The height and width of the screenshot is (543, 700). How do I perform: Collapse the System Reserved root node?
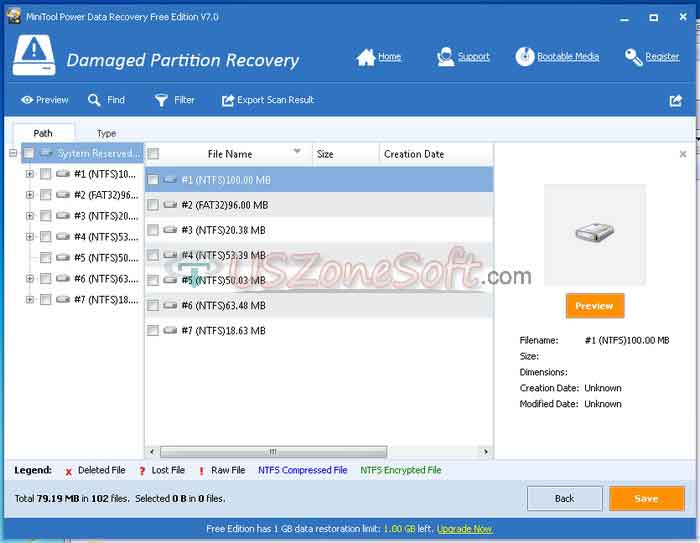[13, 153]
